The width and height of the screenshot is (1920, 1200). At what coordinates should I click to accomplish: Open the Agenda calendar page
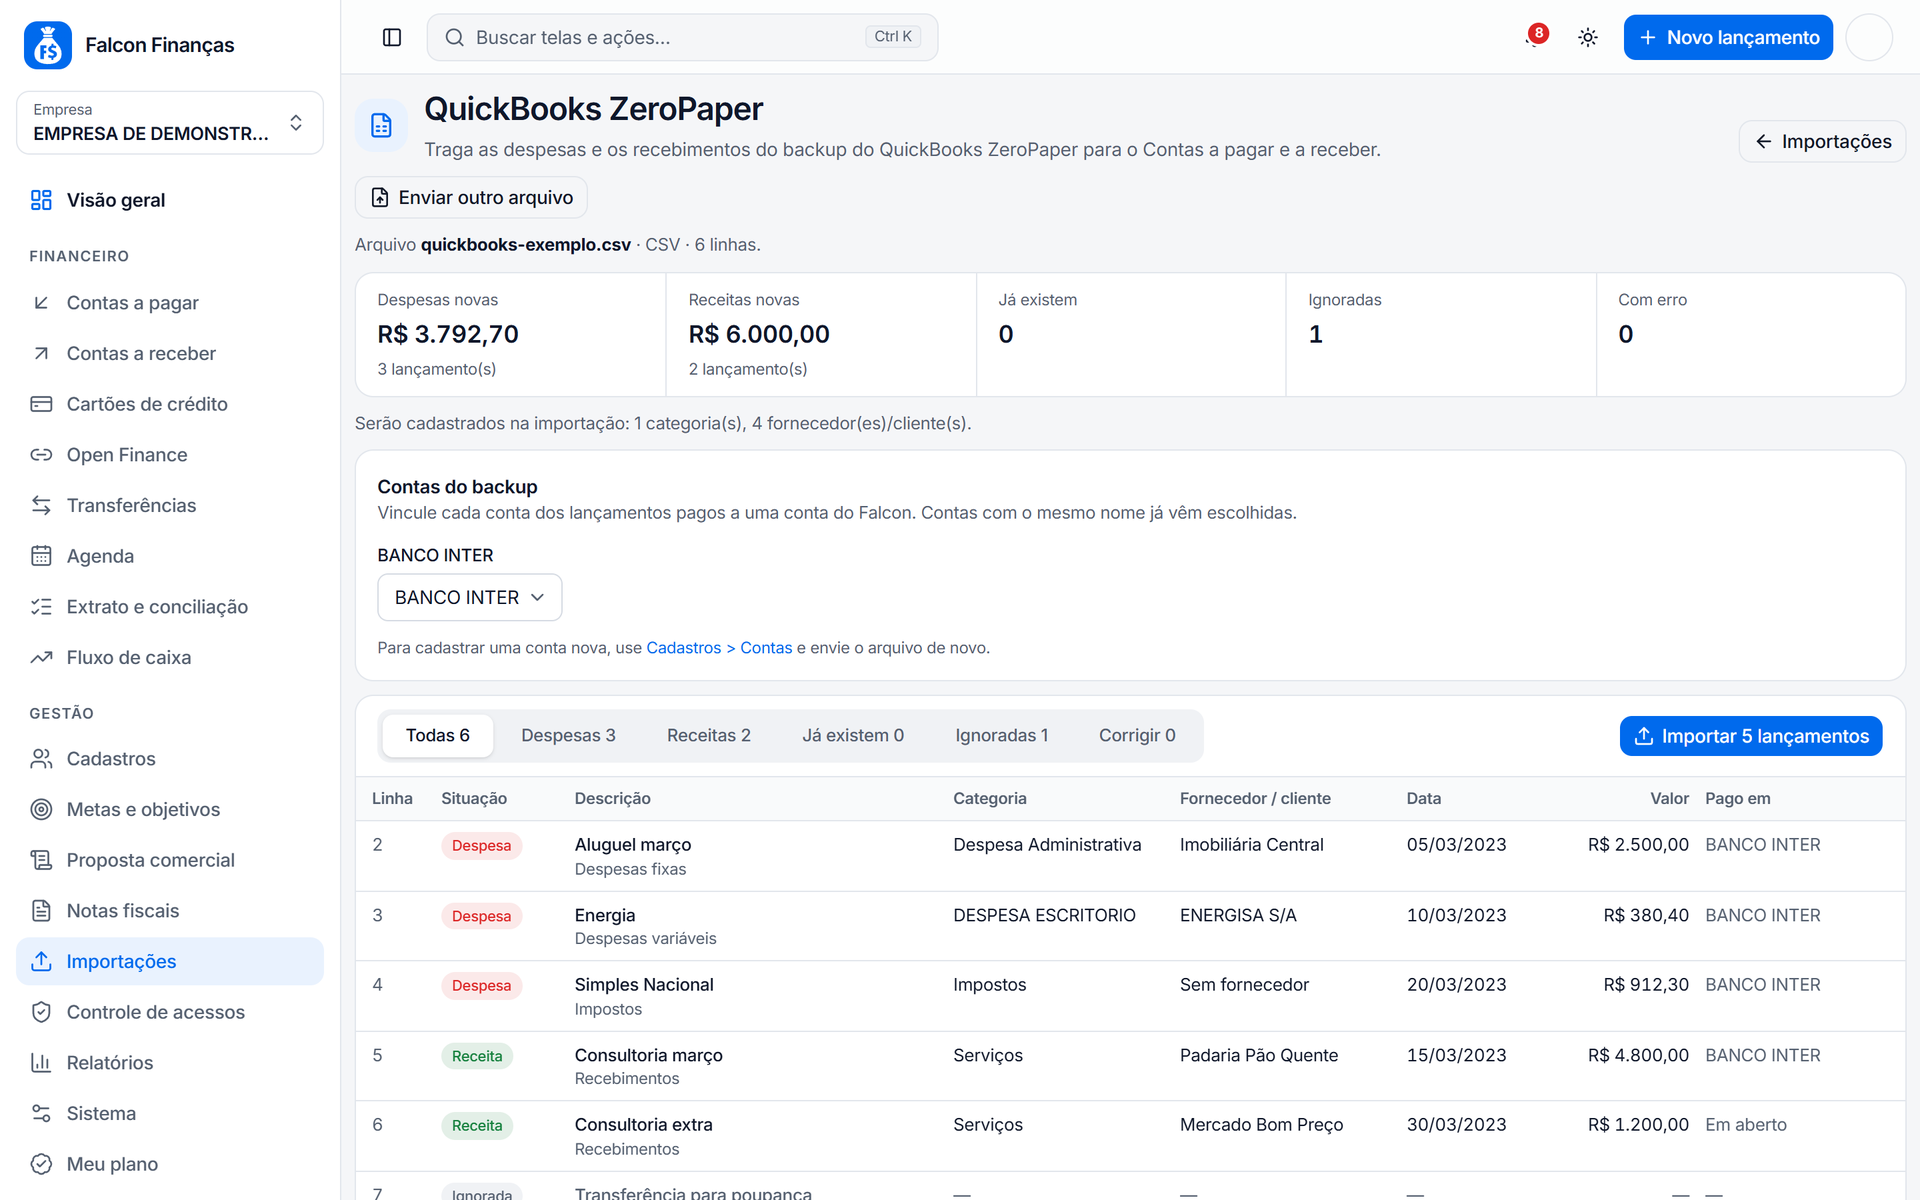point(170,556)
